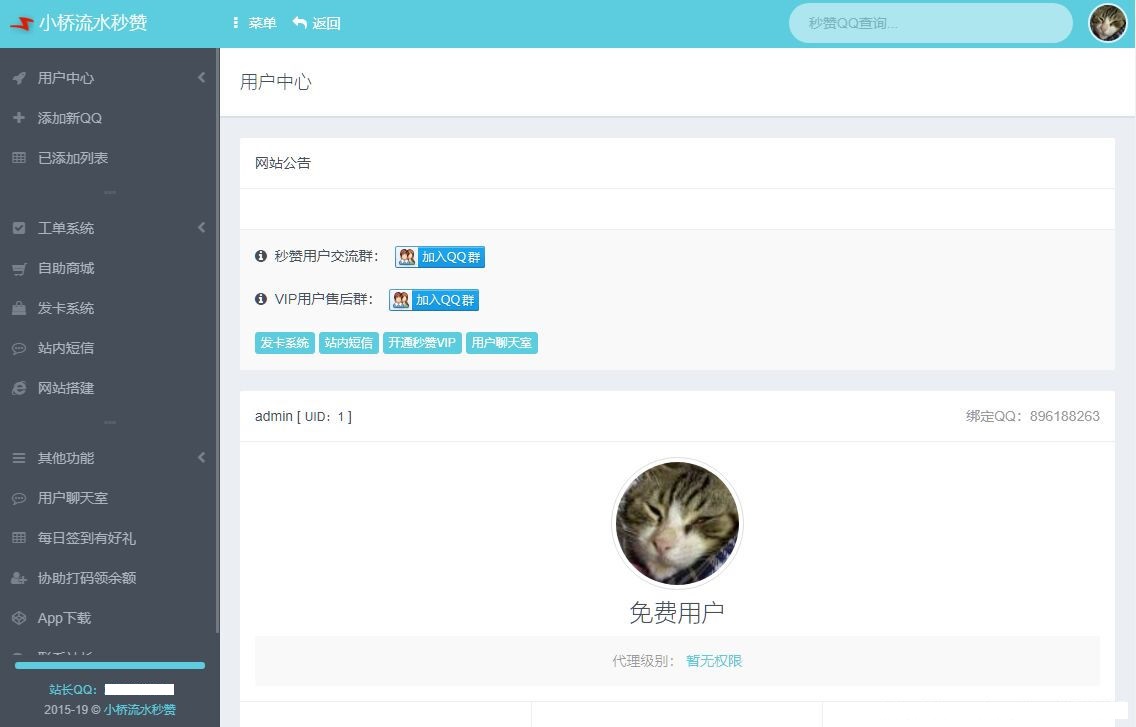Image resolution: width=1136 pixels, height=727 pixels.
Task: Click the 返回 back link in header
Action: (317, 23)
